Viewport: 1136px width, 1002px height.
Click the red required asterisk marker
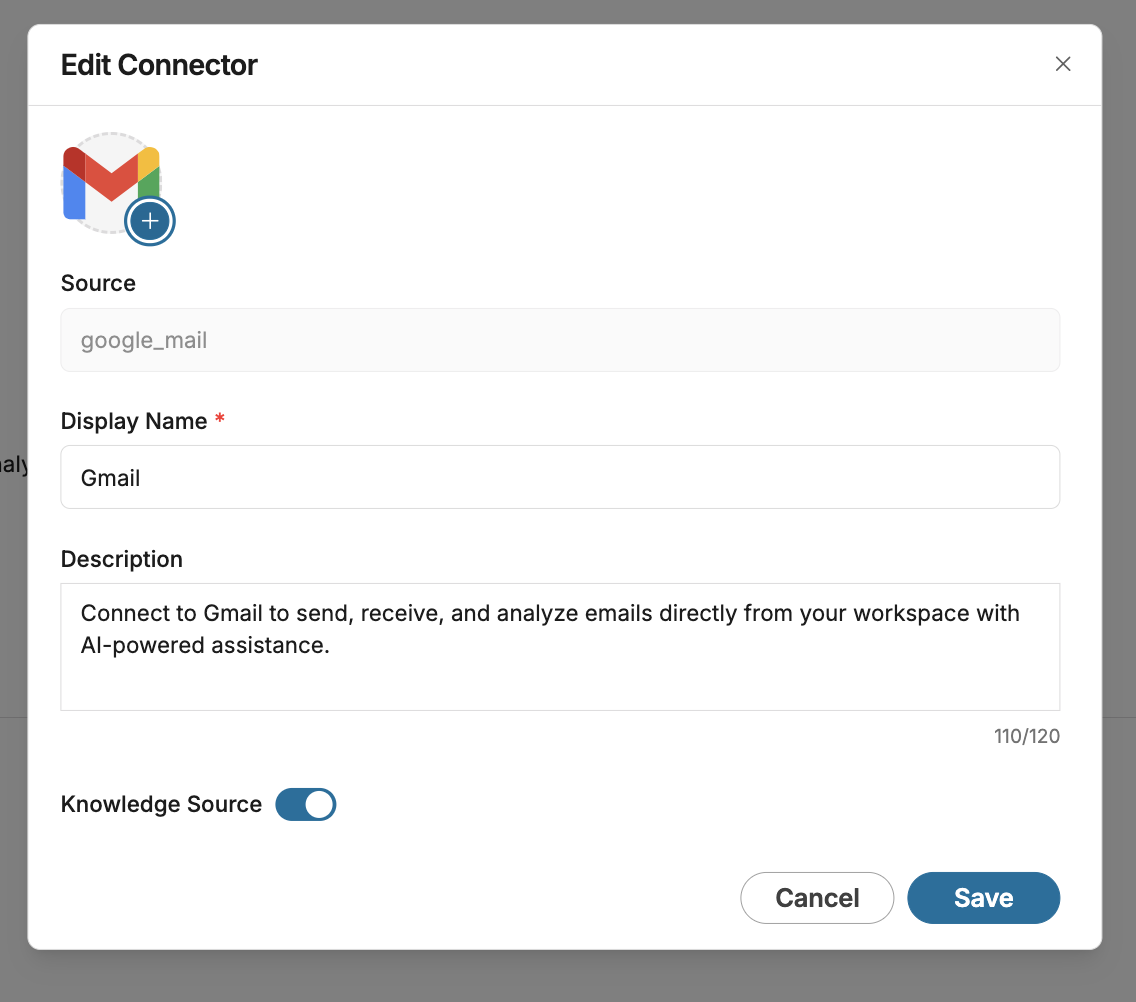(x=220, y=420)
